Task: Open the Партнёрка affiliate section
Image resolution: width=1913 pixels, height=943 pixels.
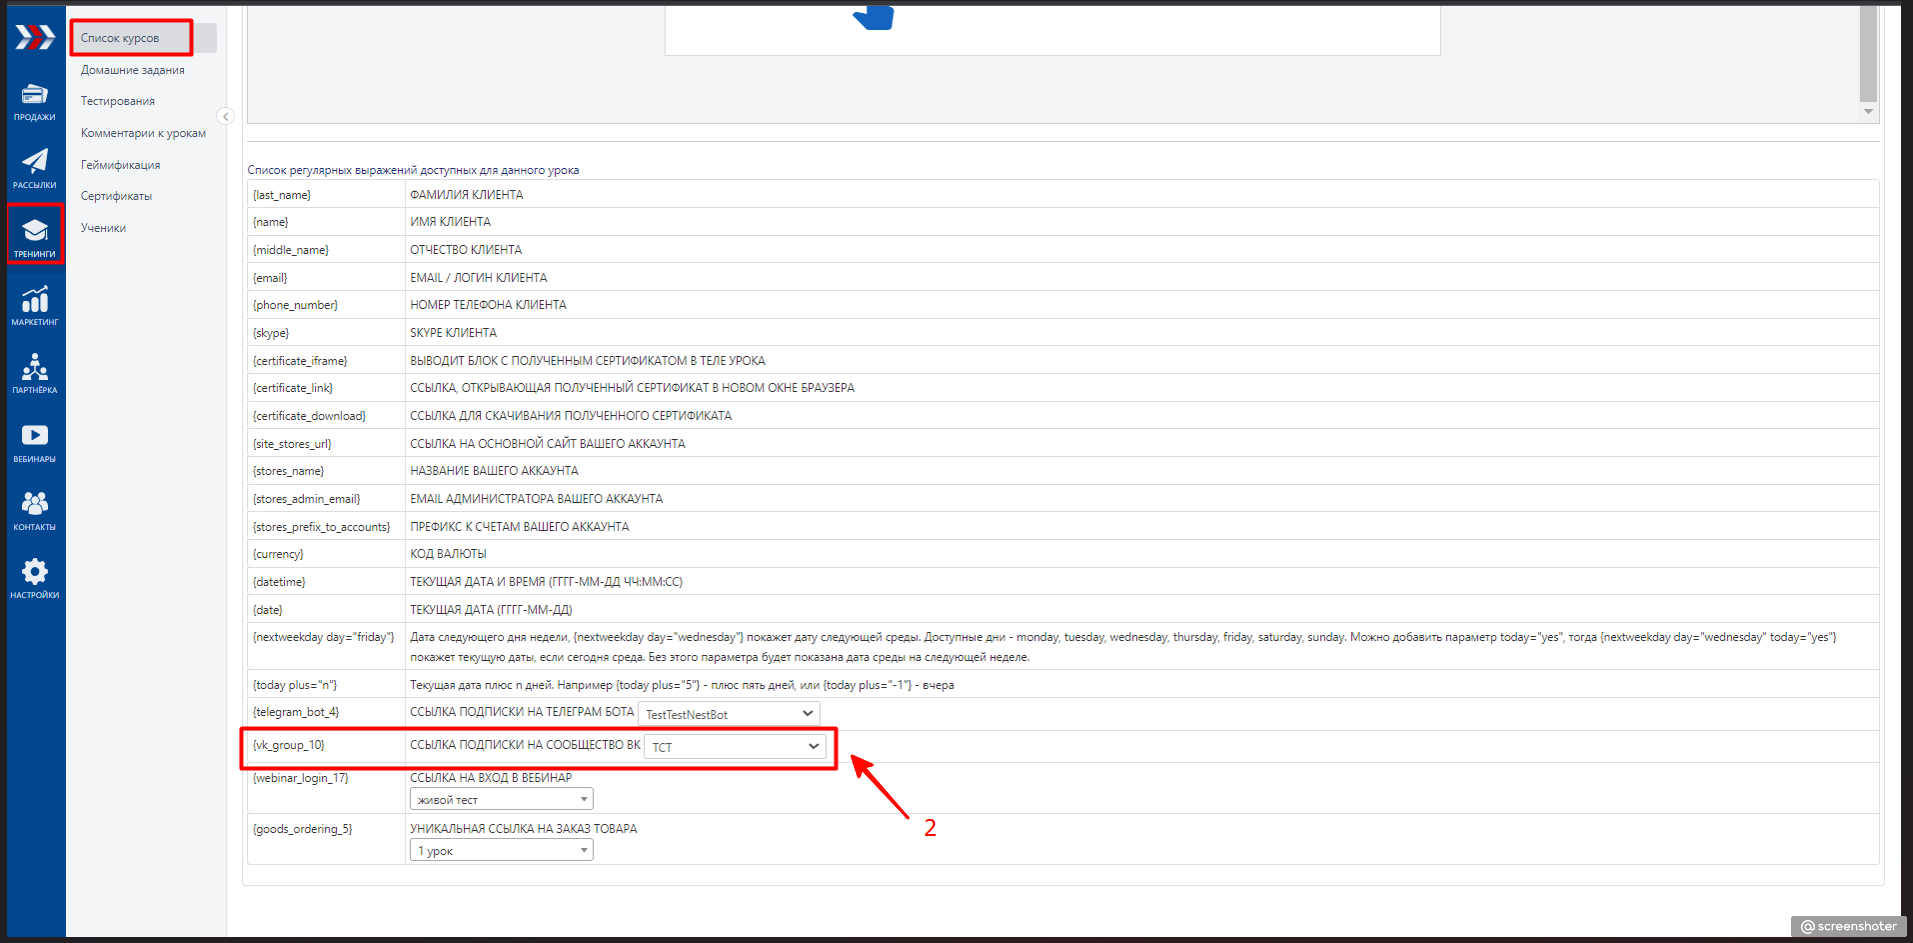Action: [x=35, y=374]
